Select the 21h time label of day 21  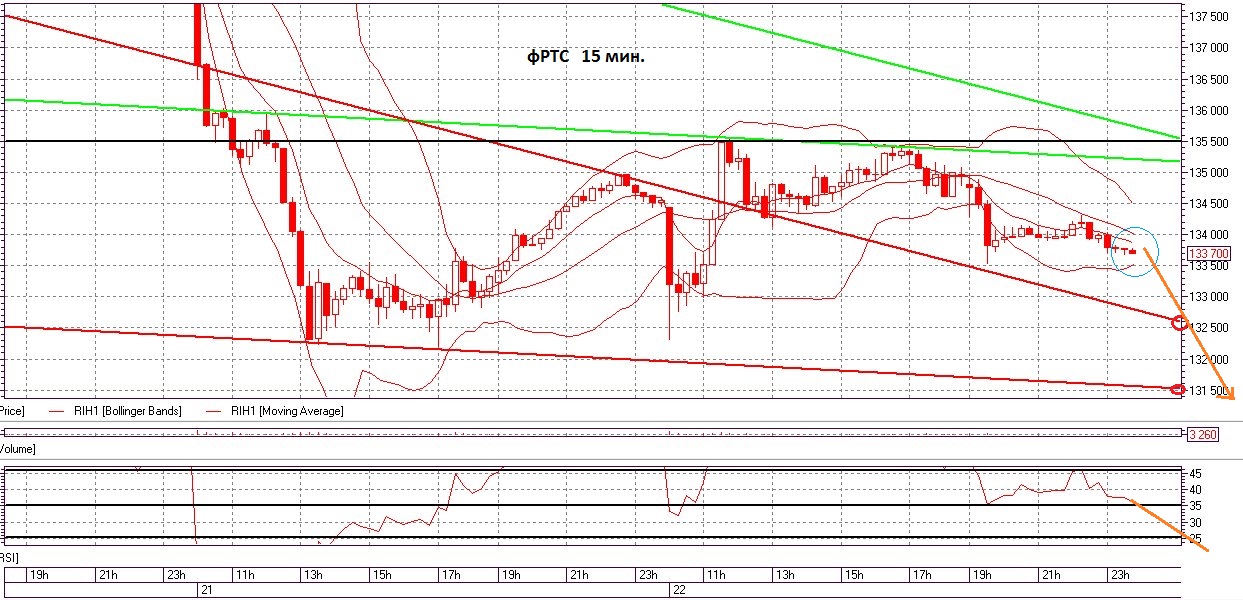[580, 575]
